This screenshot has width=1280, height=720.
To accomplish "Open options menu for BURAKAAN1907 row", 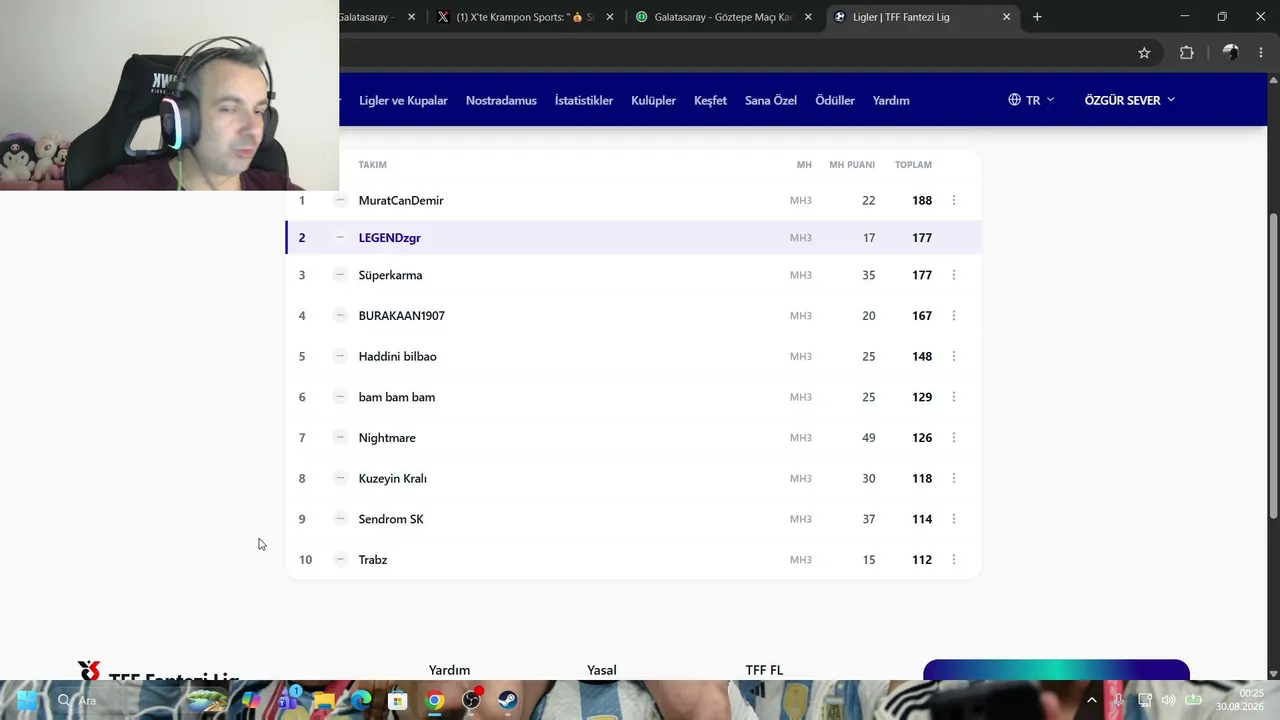I will [954, 316].
